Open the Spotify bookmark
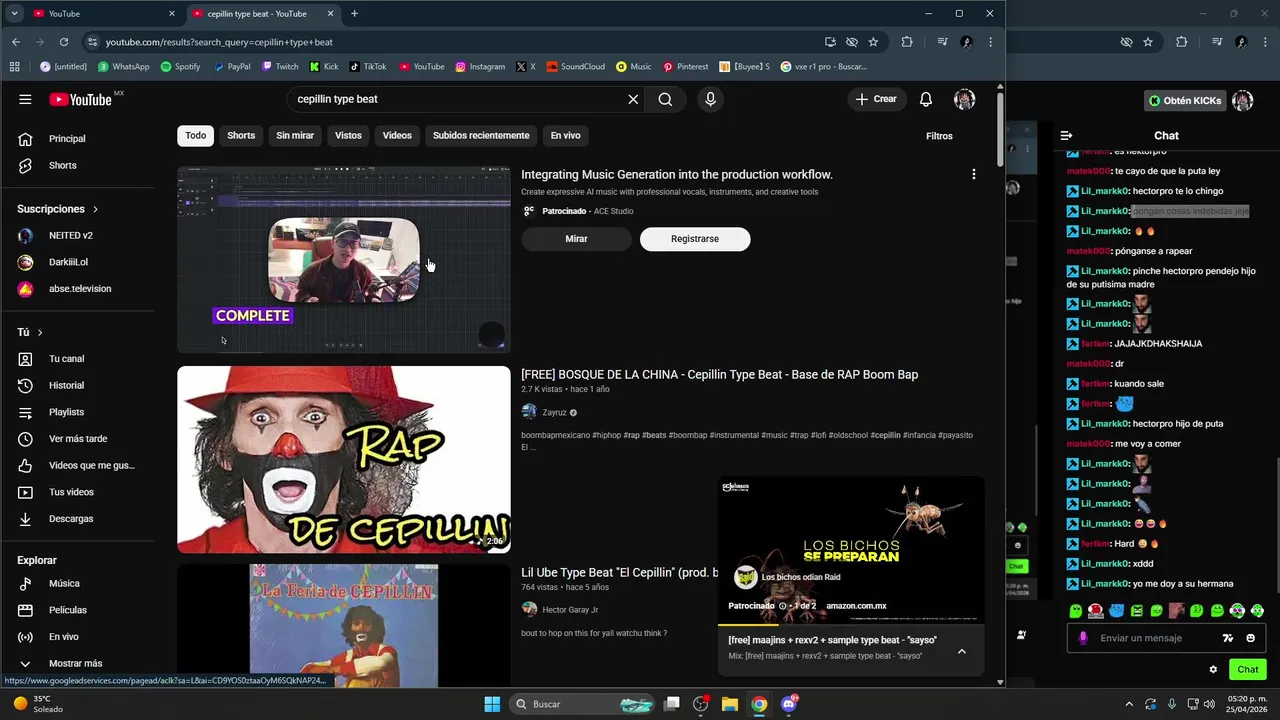Viewport: 1280px width, 720px height. point(181,67)
